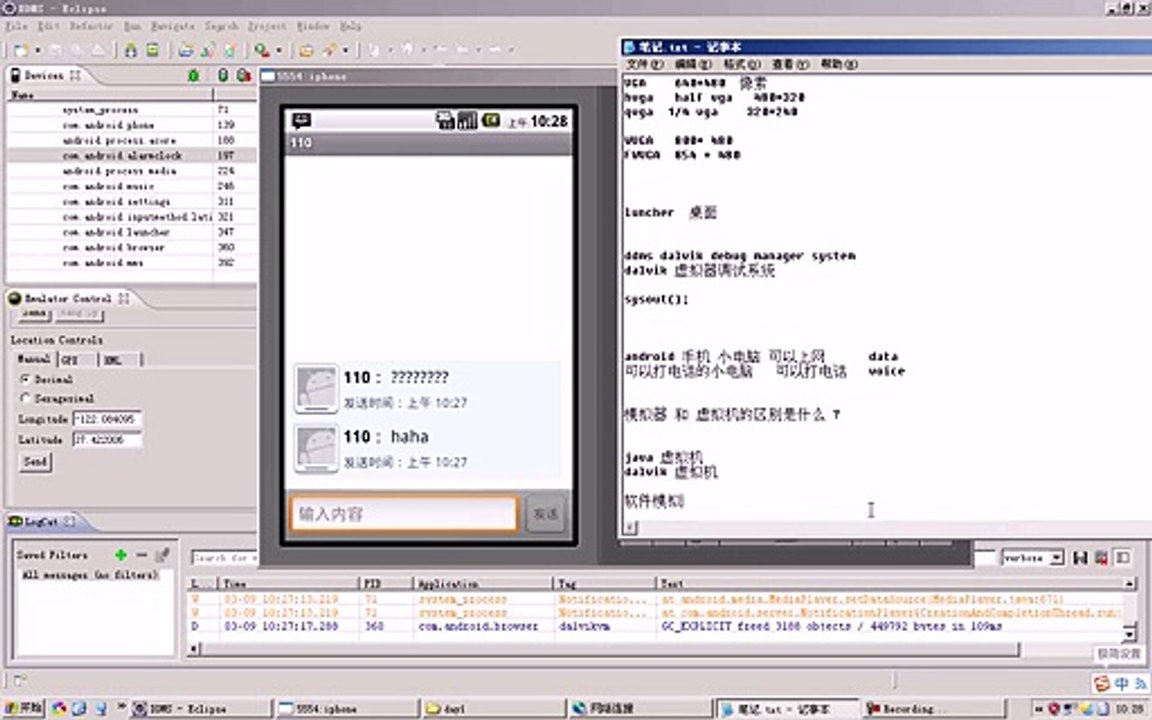Expand the New wizard dropdown arrow
1152x720 pixels.
pyautogui.click(x=37, y=50)
